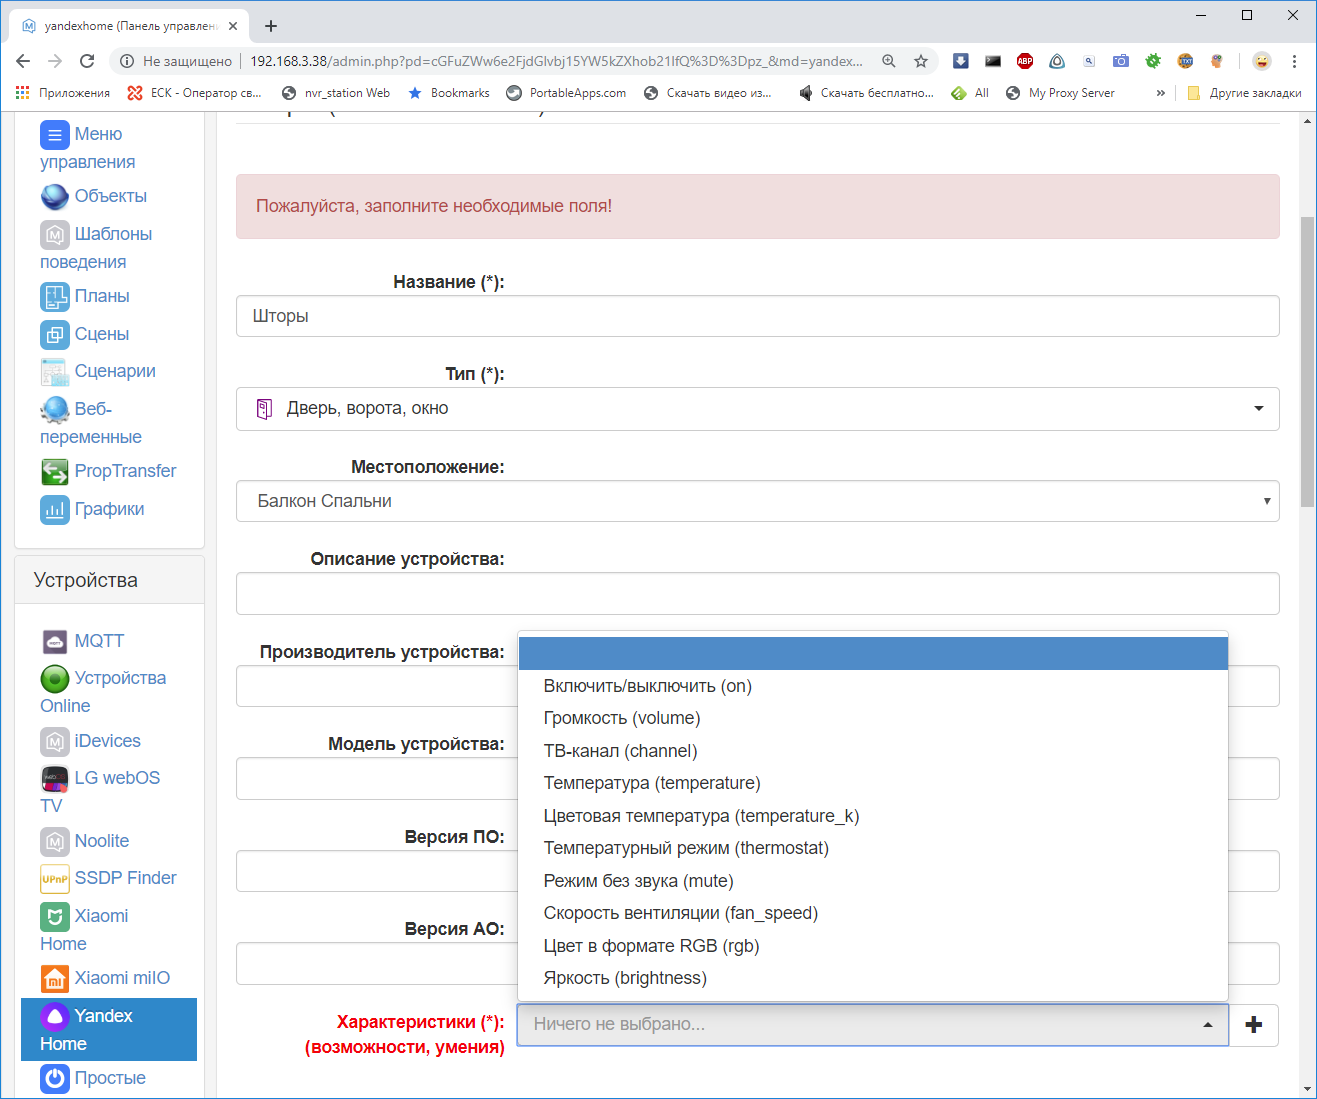1317x1099 pixels.
Task: Open the Xiaomi miIO link
Action: [122, 978]
